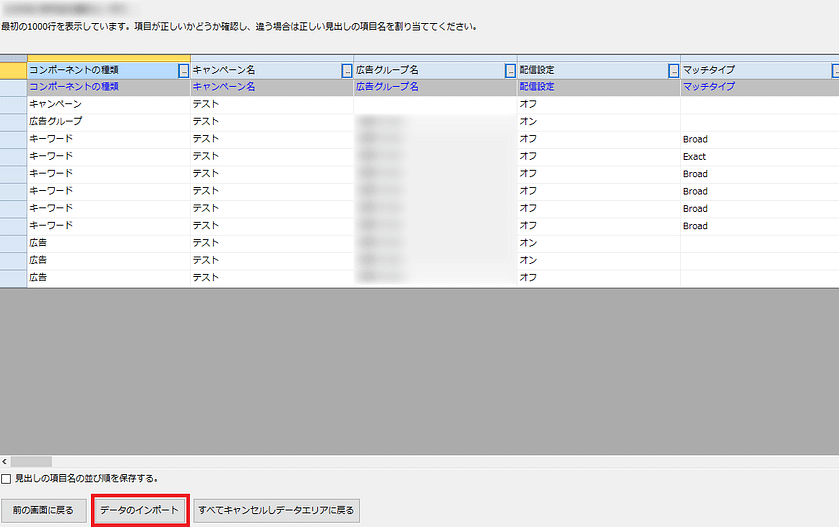The image size is (839, 527).
Task: Select the Exact match type cell
Action: pyautogui.click(x=695, y=156)
